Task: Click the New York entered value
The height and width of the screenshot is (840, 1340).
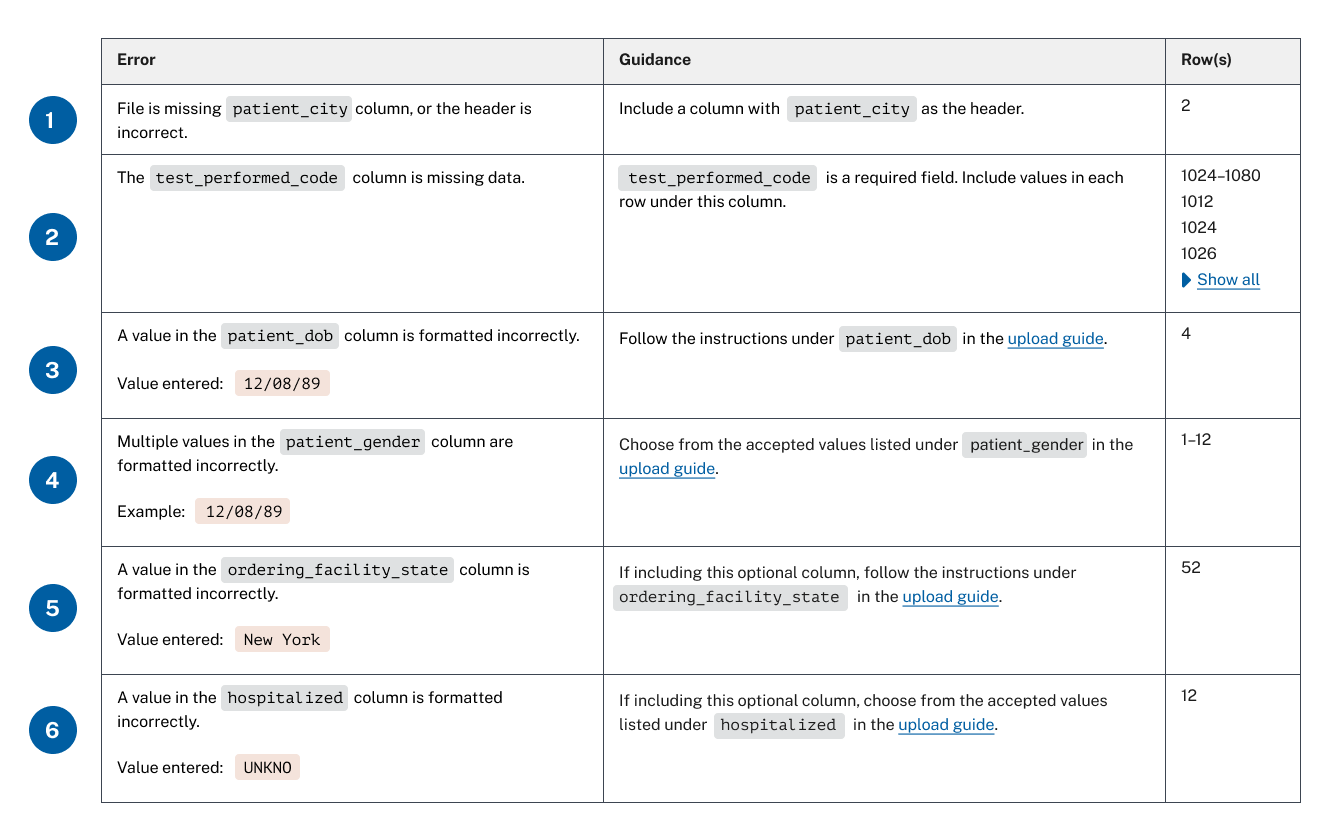Action: click(x=282, y=640)
